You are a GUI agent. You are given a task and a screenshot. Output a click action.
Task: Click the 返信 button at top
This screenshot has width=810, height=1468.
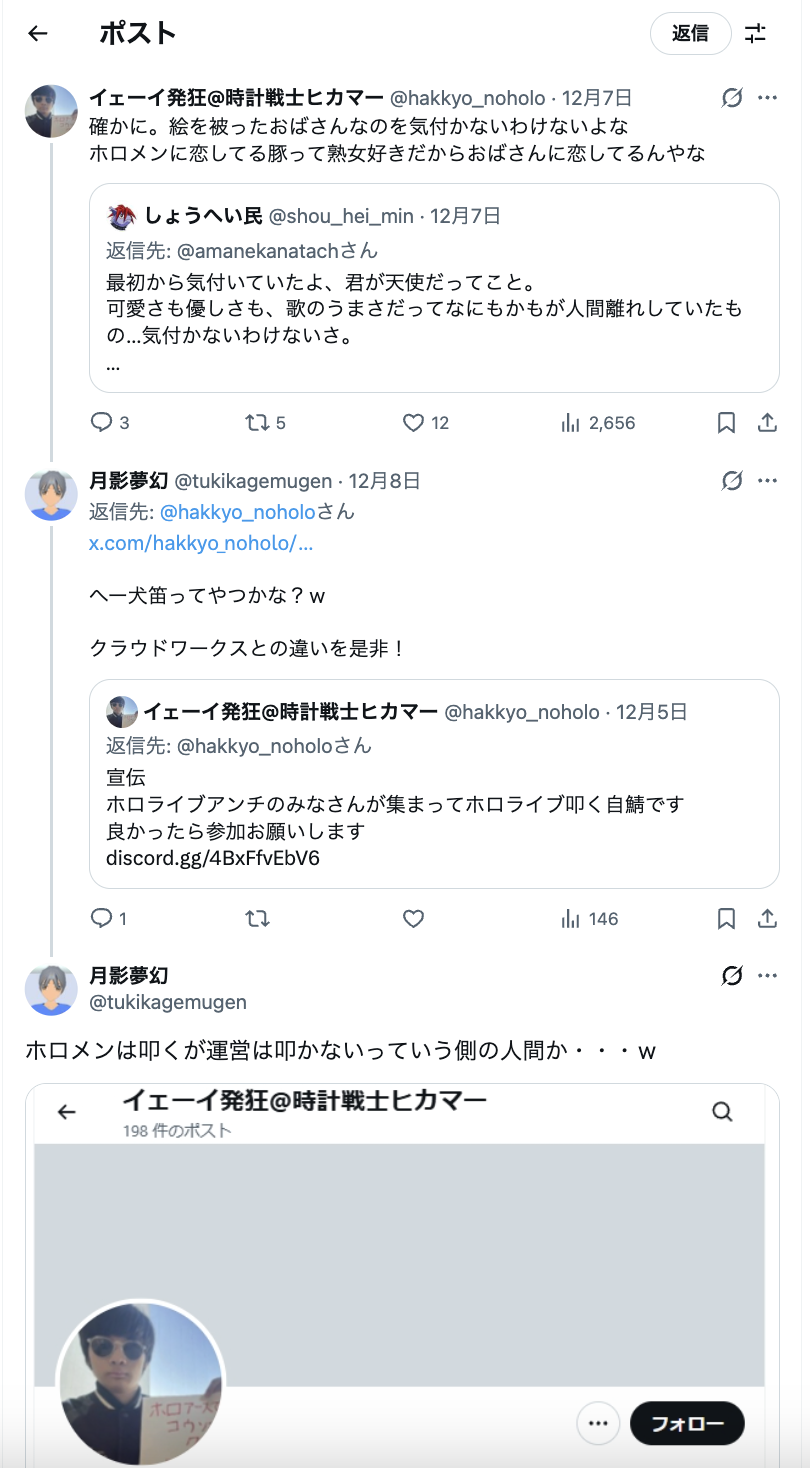pyautogui.click(x=690, y=33)
